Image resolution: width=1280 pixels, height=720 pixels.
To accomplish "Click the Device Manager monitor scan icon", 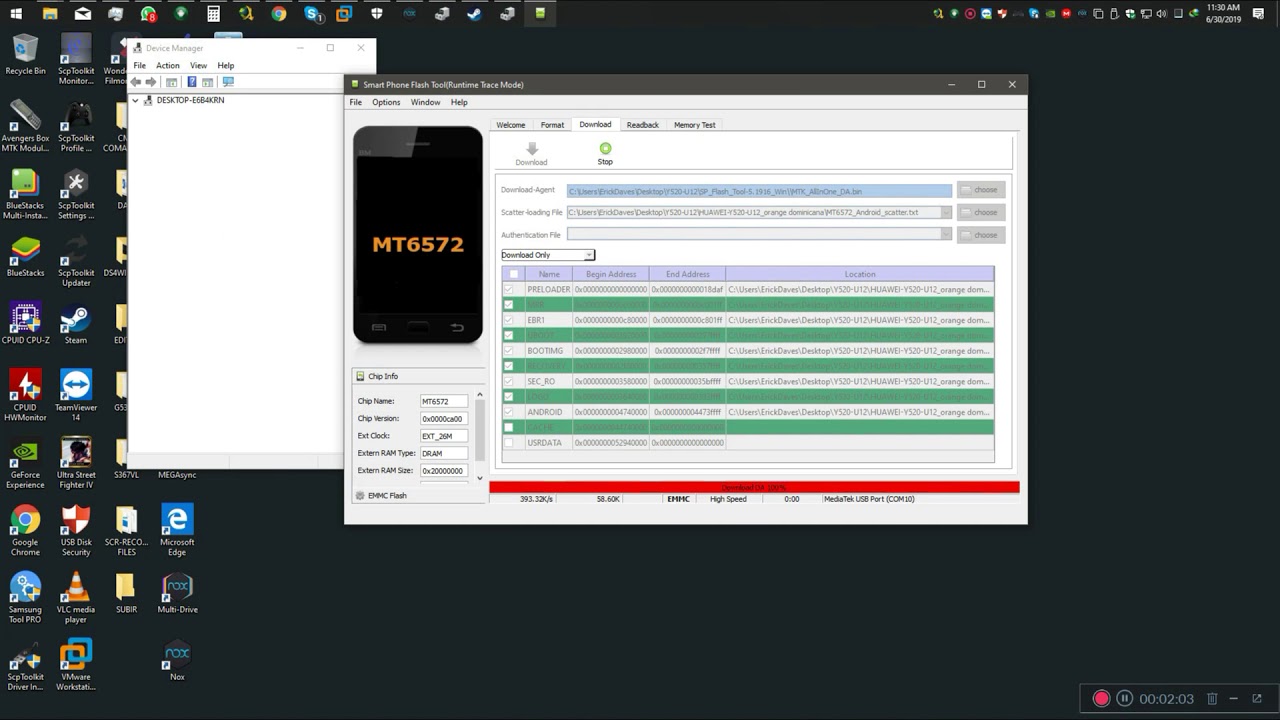I will click(228, 82).
